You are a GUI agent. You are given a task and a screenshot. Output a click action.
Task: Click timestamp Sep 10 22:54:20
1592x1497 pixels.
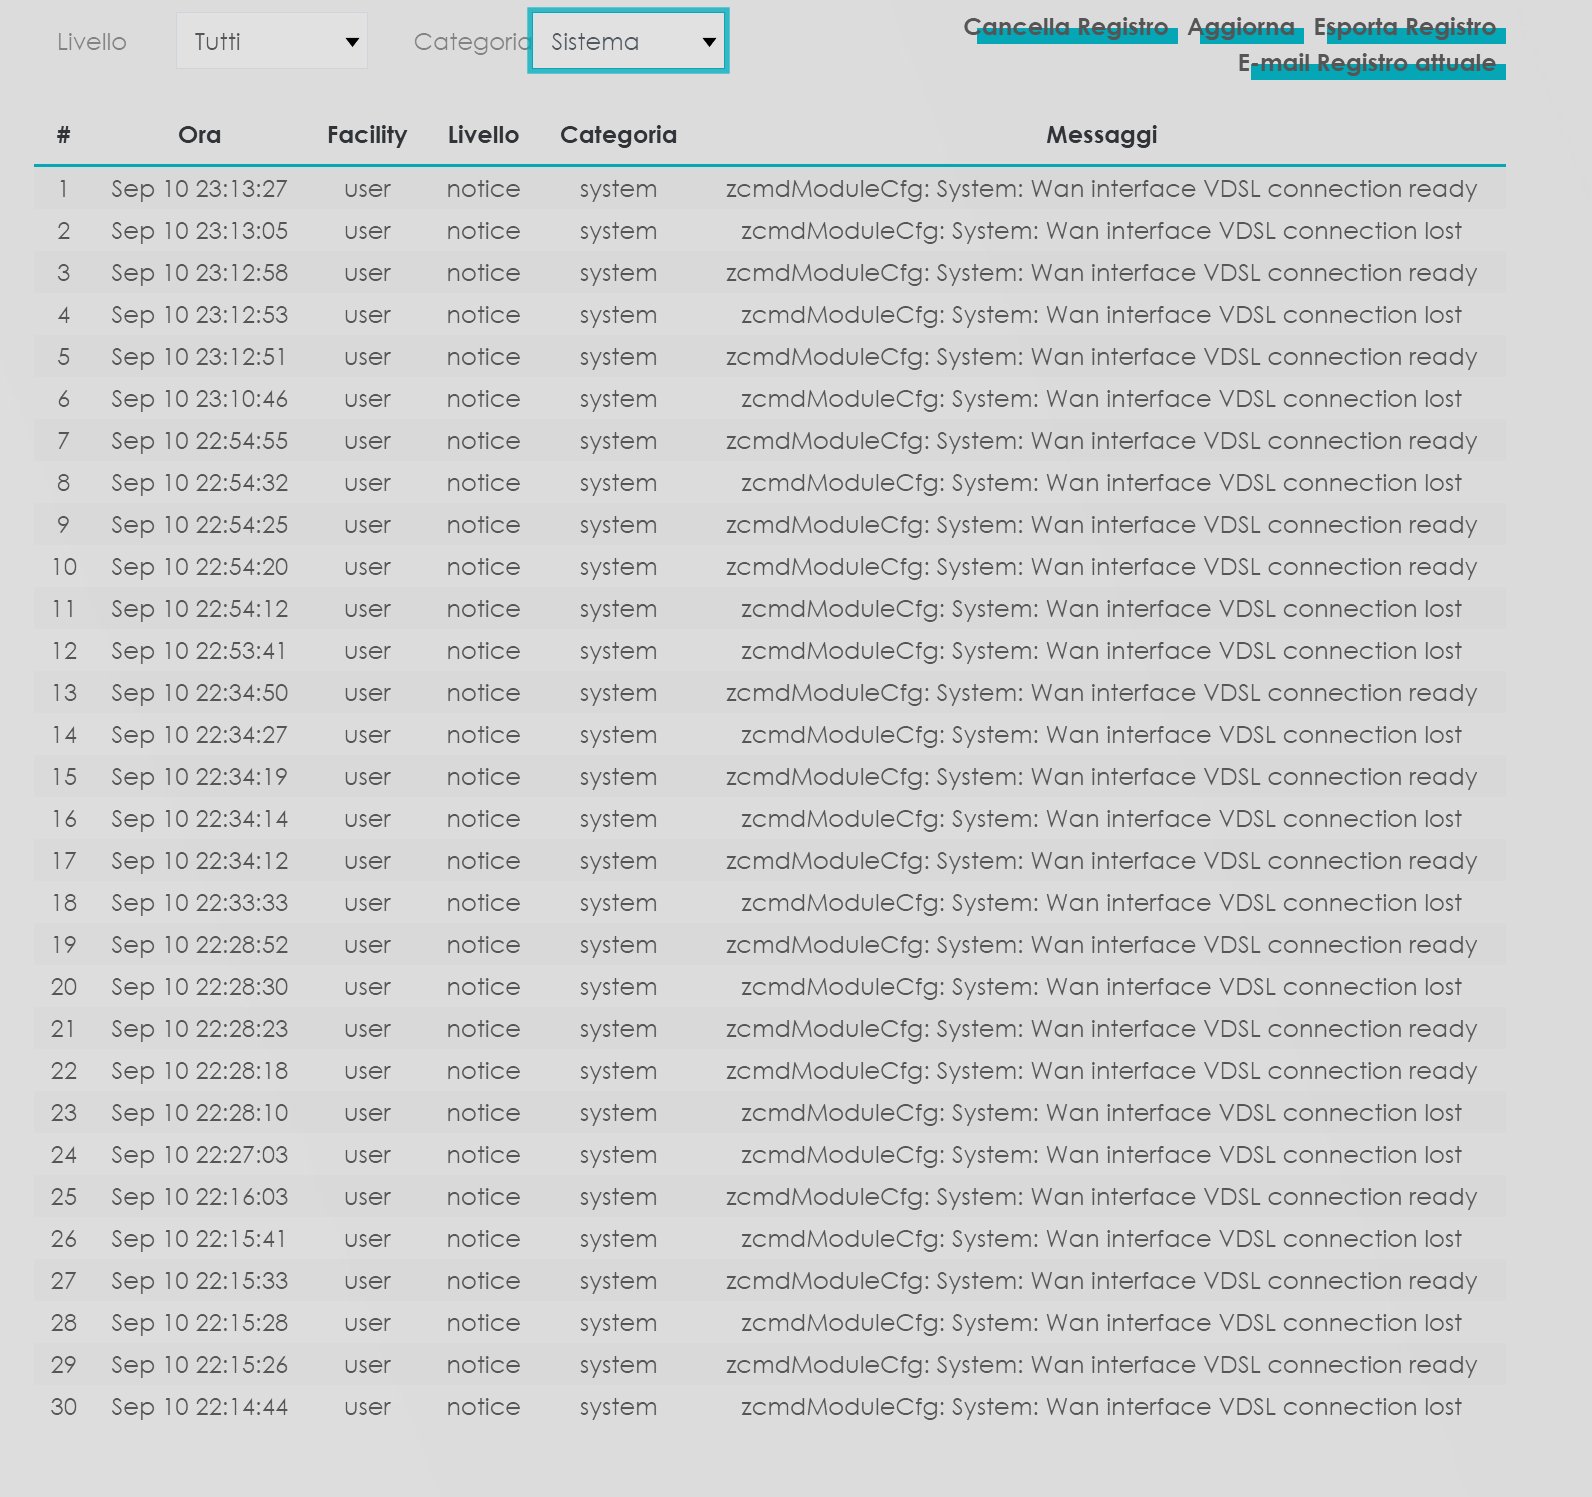199,567
